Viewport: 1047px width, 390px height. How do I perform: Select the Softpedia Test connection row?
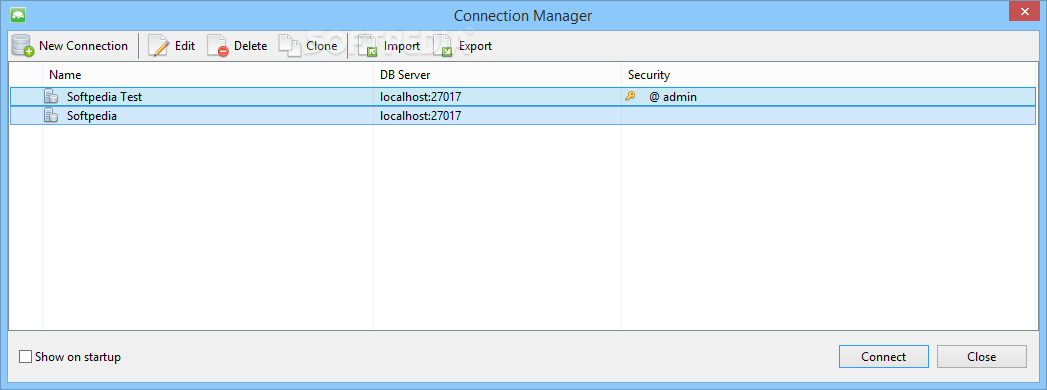point(524,96)
